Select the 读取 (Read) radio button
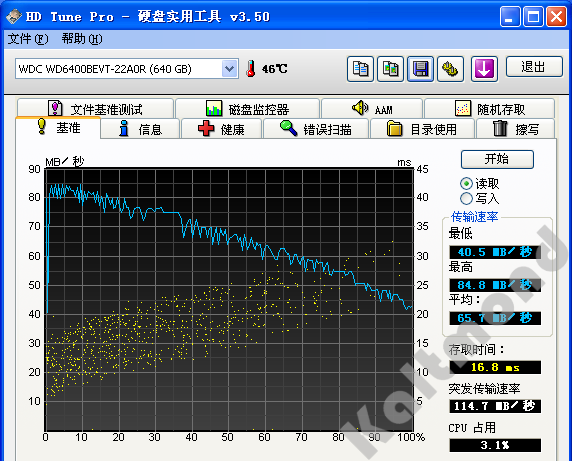The height and width of the screenshot is (461, 572). coord(466,183)
